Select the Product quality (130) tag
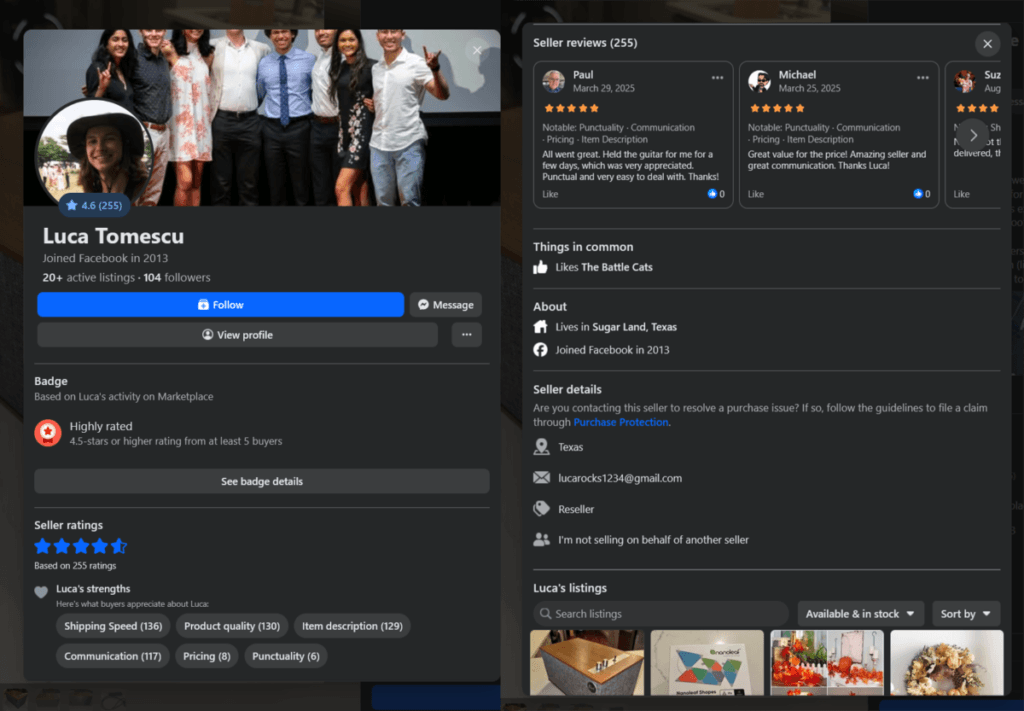Screen dimensions: 1024x711 pyautogui.click(x=232, y=626)
